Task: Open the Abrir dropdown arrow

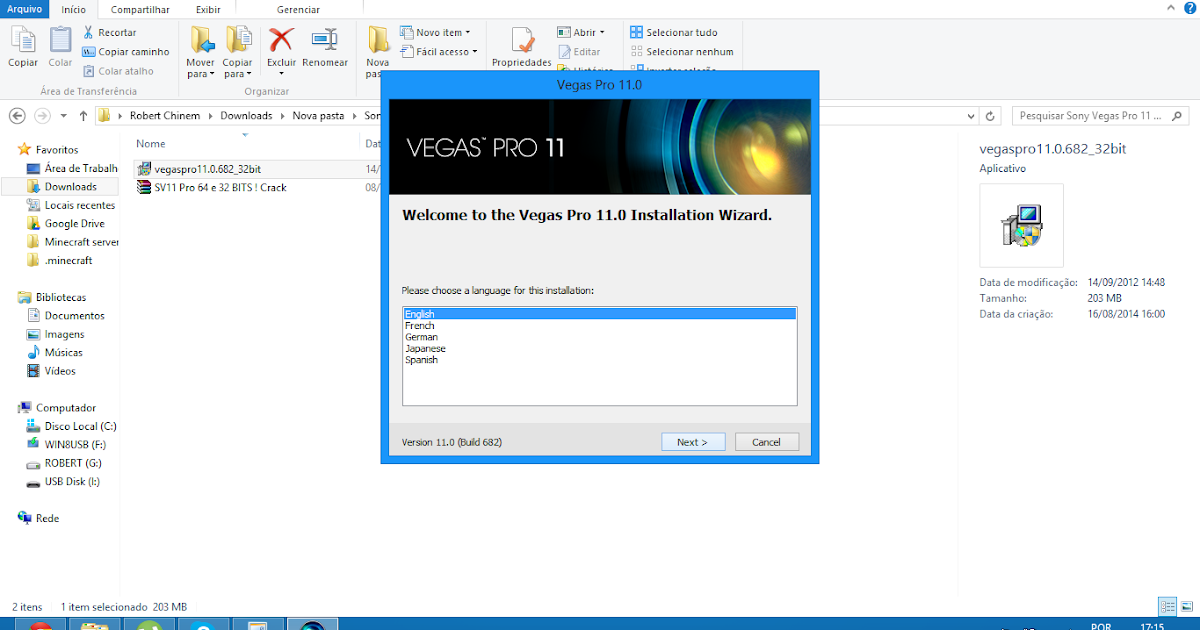Action: click(602, 33)
